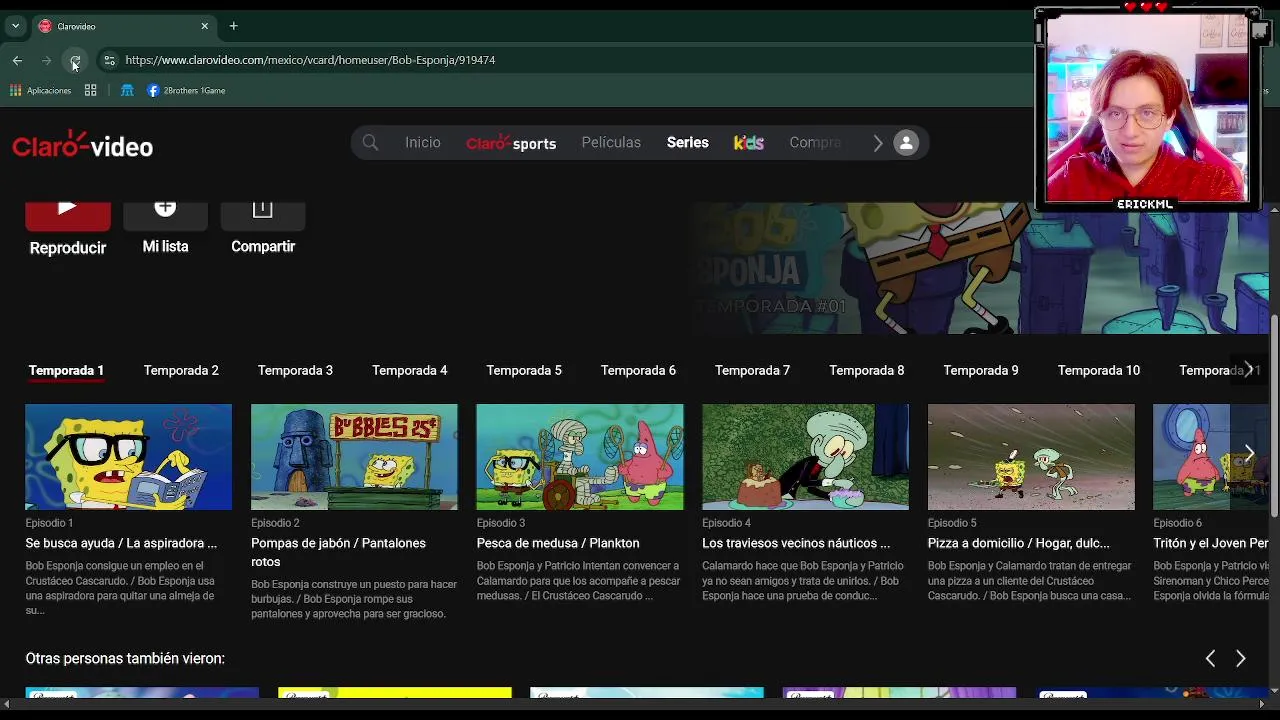Image resolution: width=1280 pixels, height=720 pixels.
Task: Select Temporada 9 tab
Action: (981, 370)
